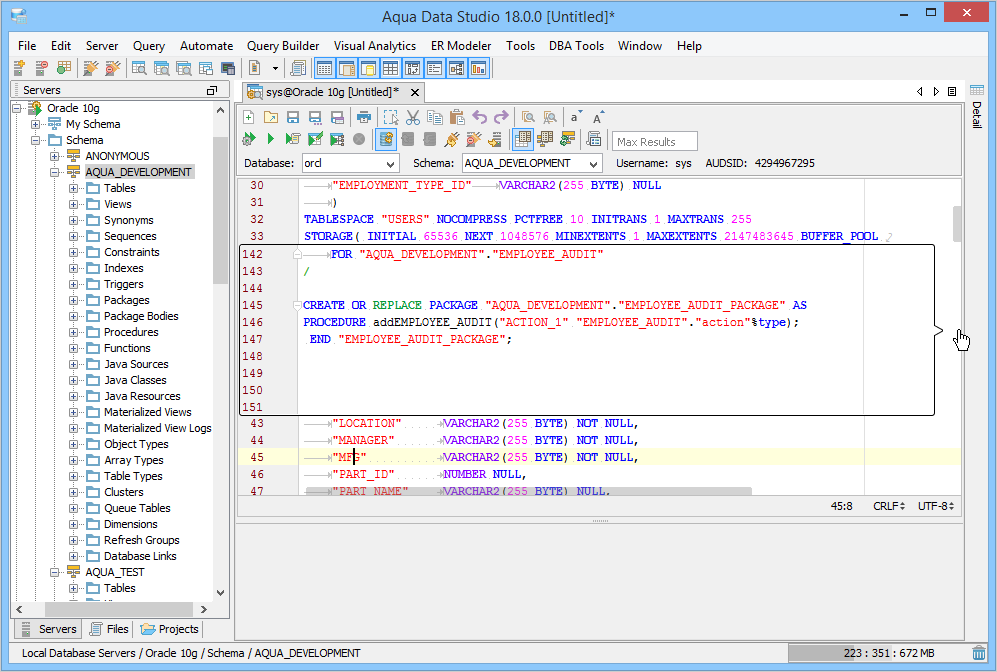Image resolution: width=997 pixels, height=672 pixels.
Task: Open a new Query Analyzer window from toolbar
Action: click(139, 67)
